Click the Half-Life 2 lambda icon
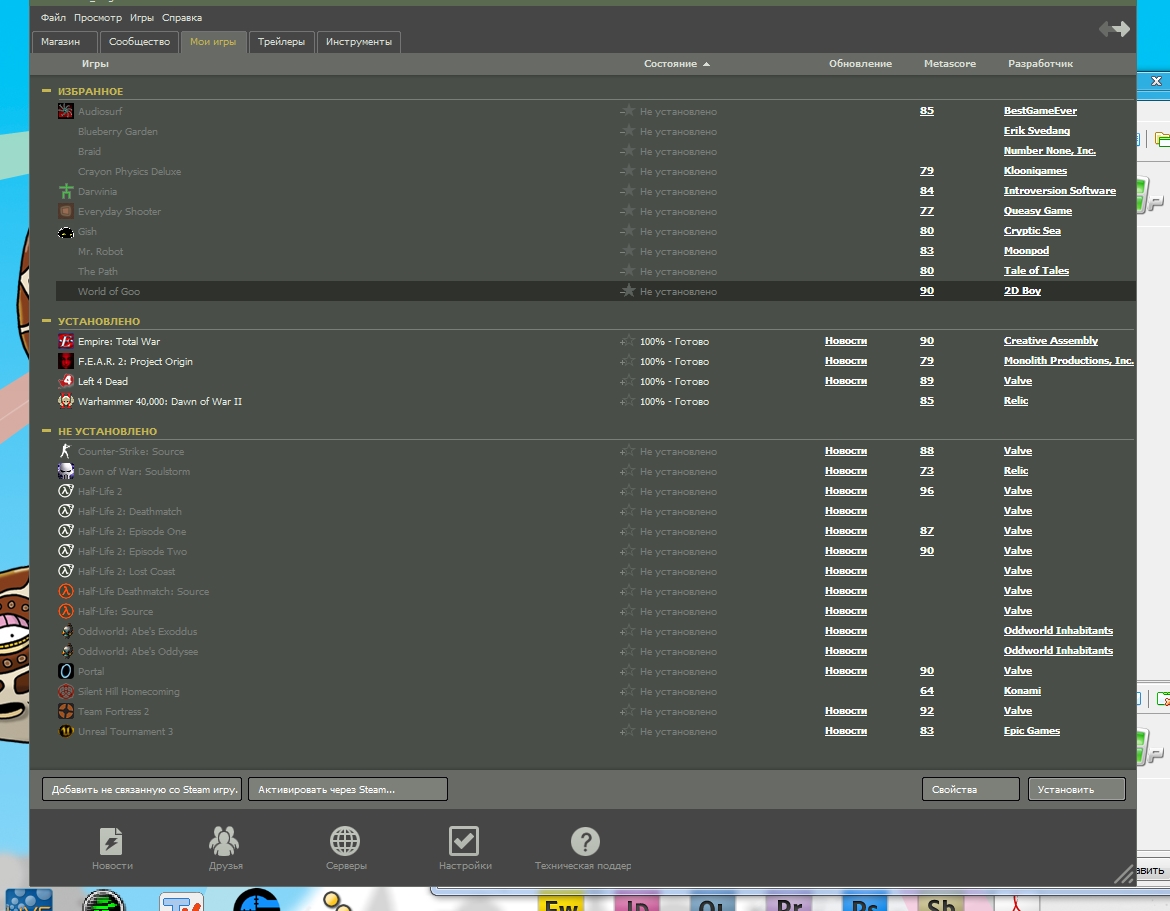Image resolution: width=1170 pixels, height=911 pixels. pos(66,491)
